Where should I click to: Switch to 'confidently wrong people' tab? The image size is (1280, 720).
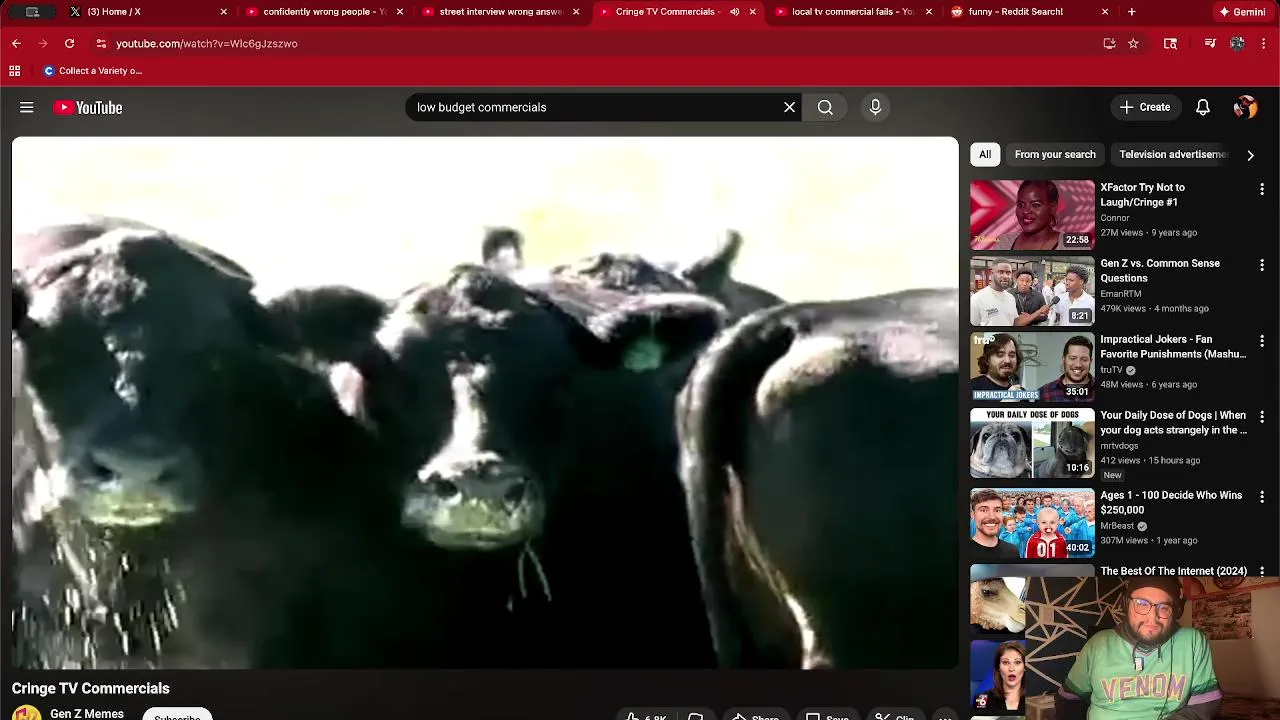tap(322, 12)
